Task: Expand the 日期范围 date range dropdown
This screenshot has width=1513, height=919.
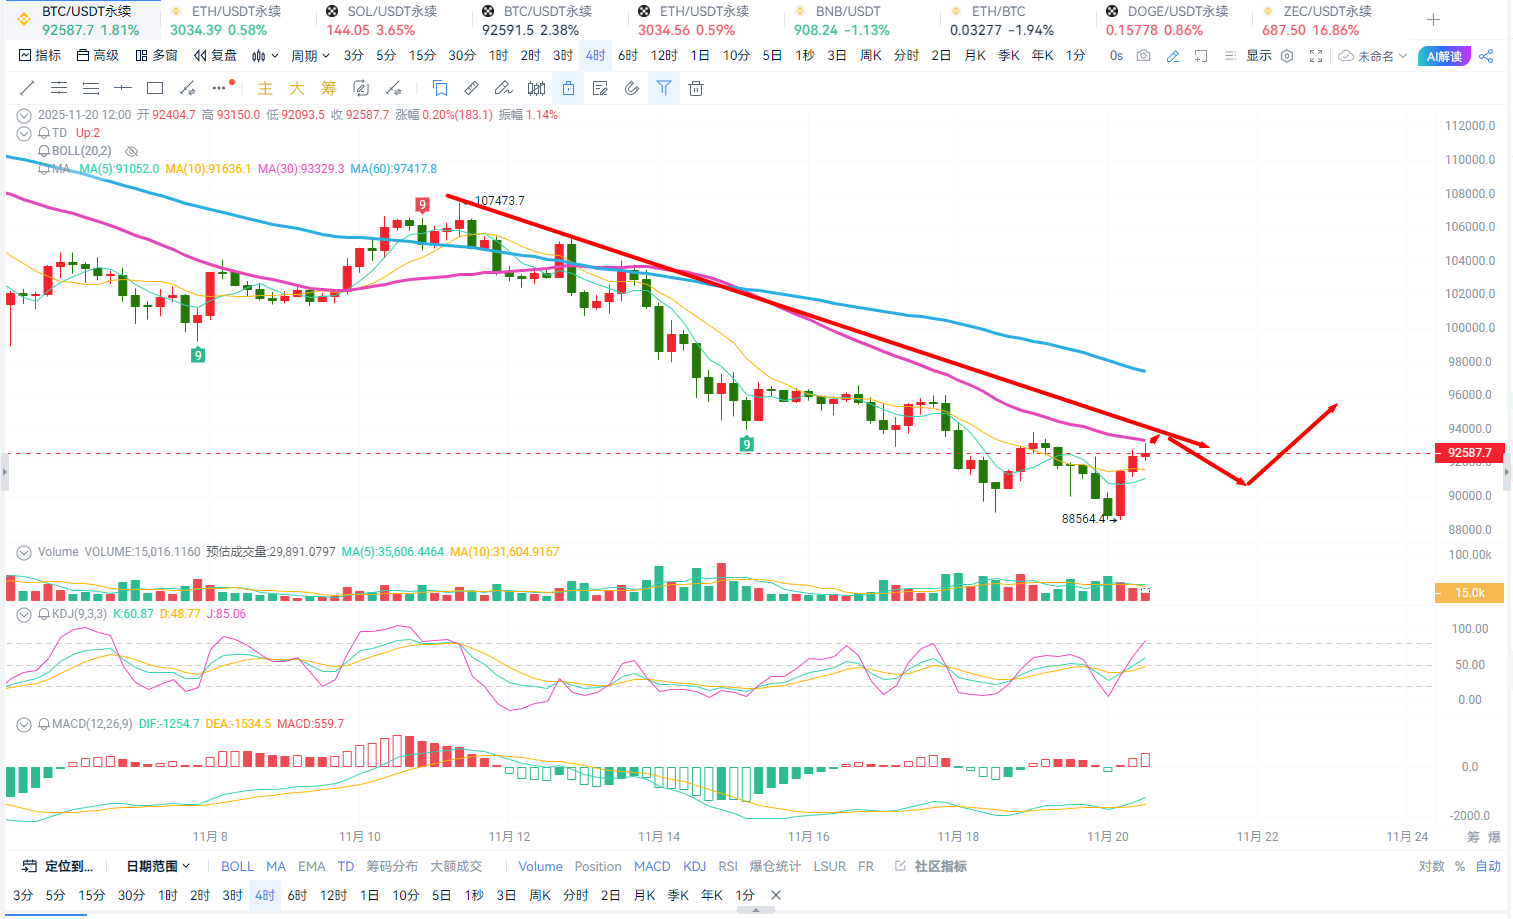Action: pos(158,866)
